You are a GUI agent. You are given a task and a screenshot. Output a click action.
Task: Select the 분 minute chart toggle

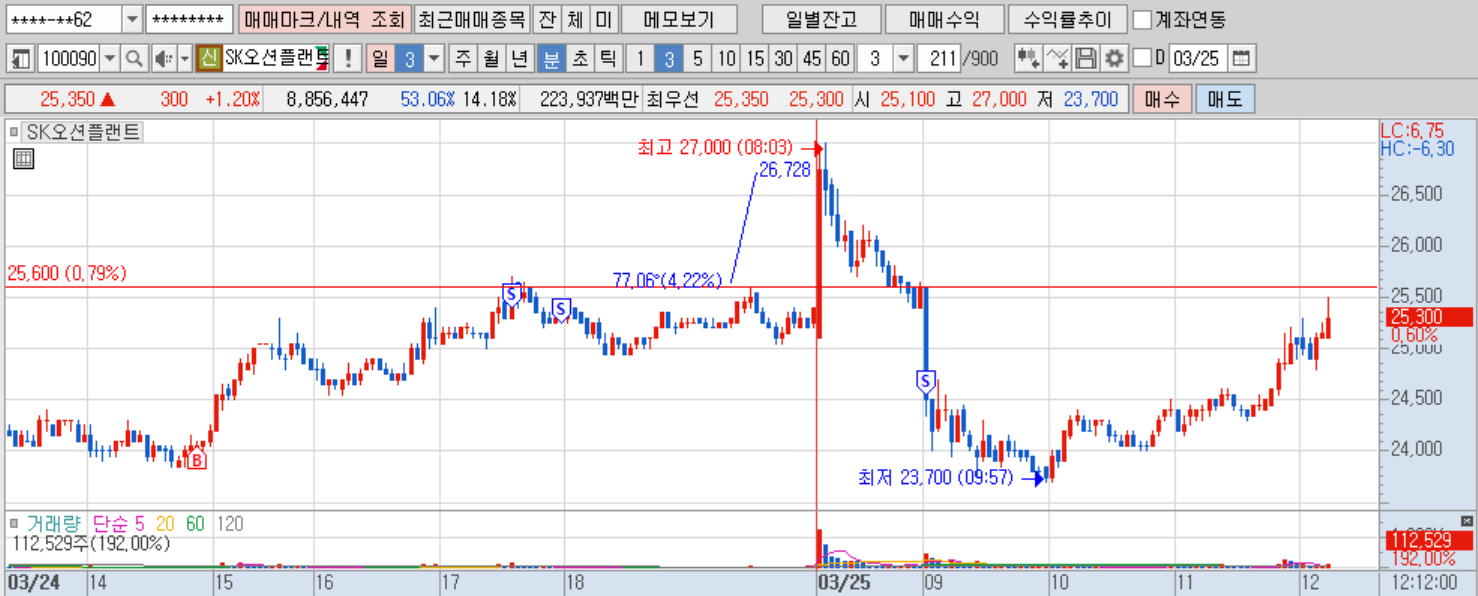[x=550, y=58]
